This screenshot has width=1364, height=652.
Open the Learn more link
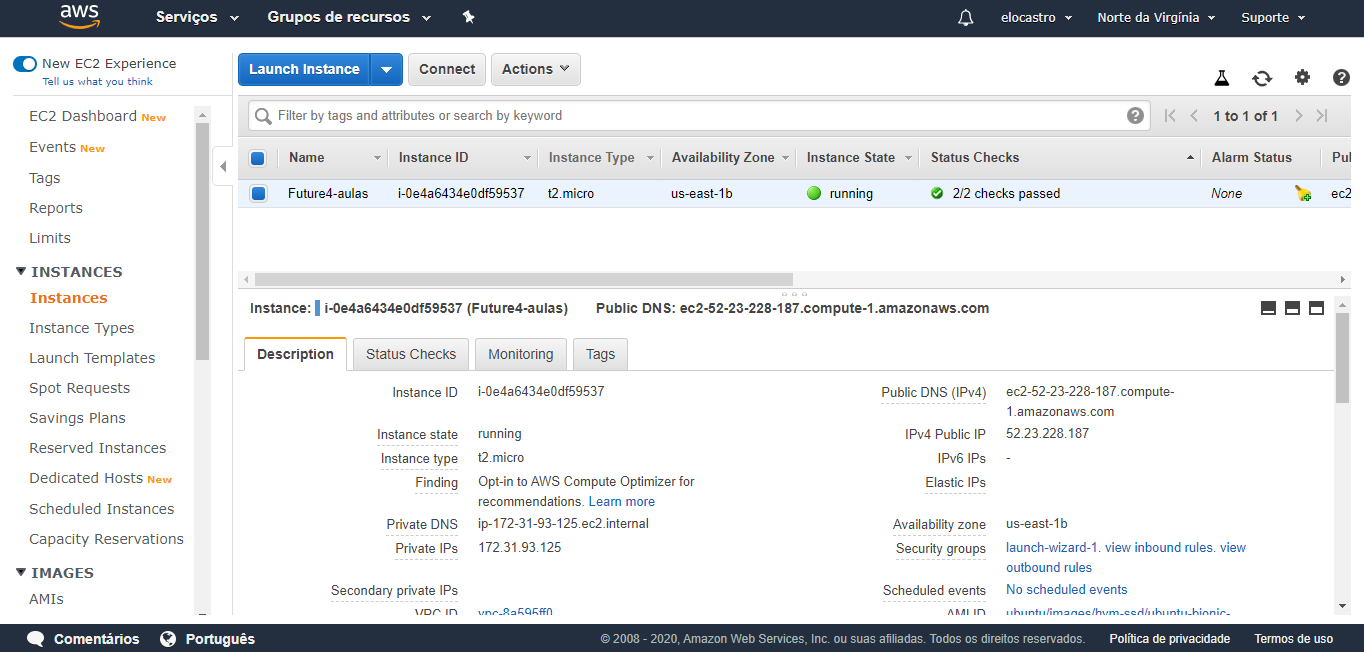[622, 502]
